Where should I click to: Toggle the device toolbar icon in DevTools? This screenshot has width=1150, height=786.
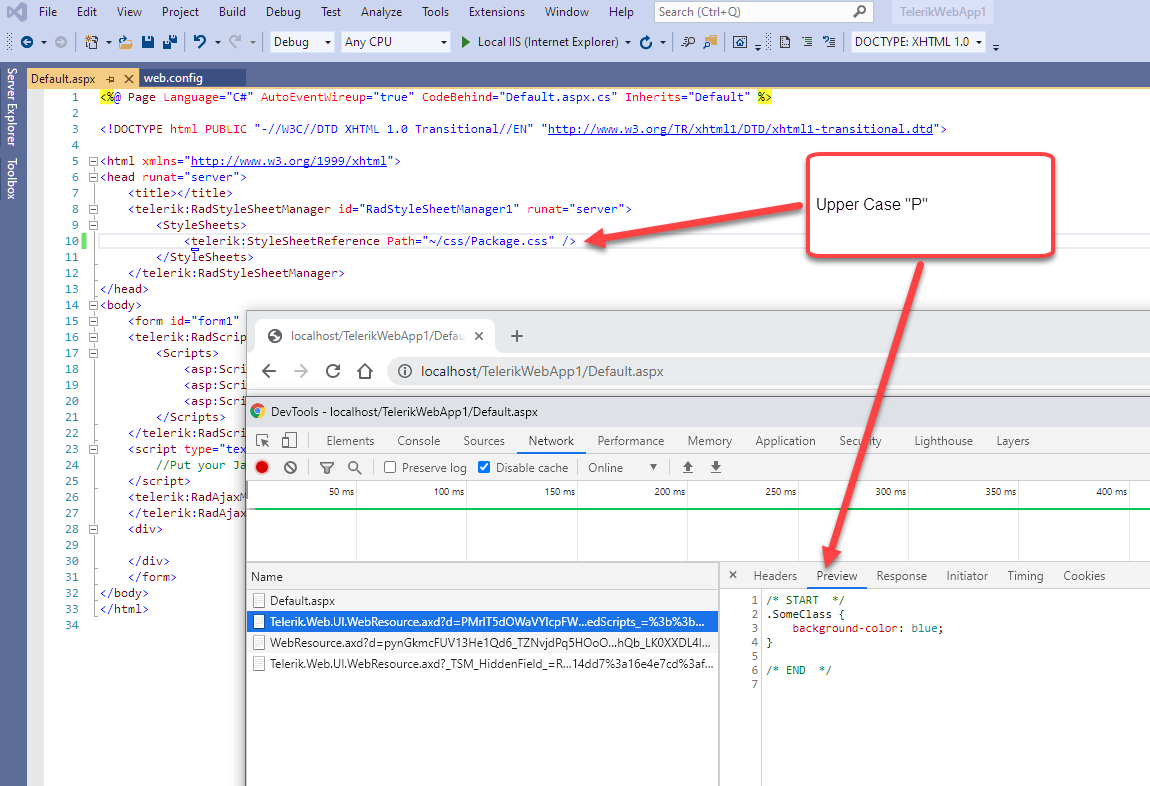289,441
